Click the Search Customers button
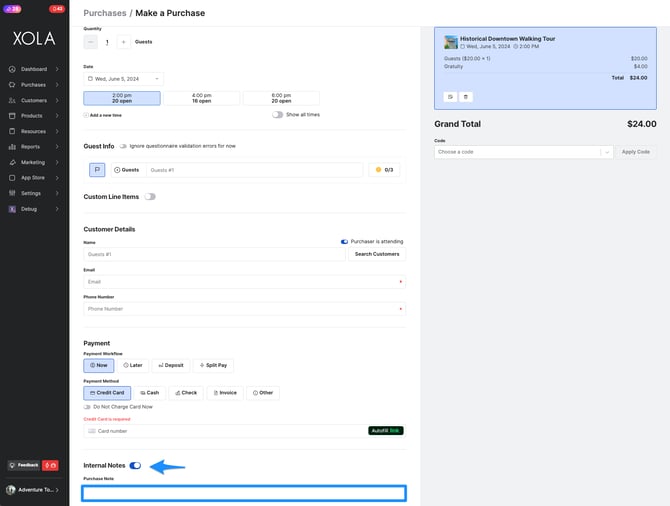Image resolution: width=670 pixels, height=506 pixels. 377,254
